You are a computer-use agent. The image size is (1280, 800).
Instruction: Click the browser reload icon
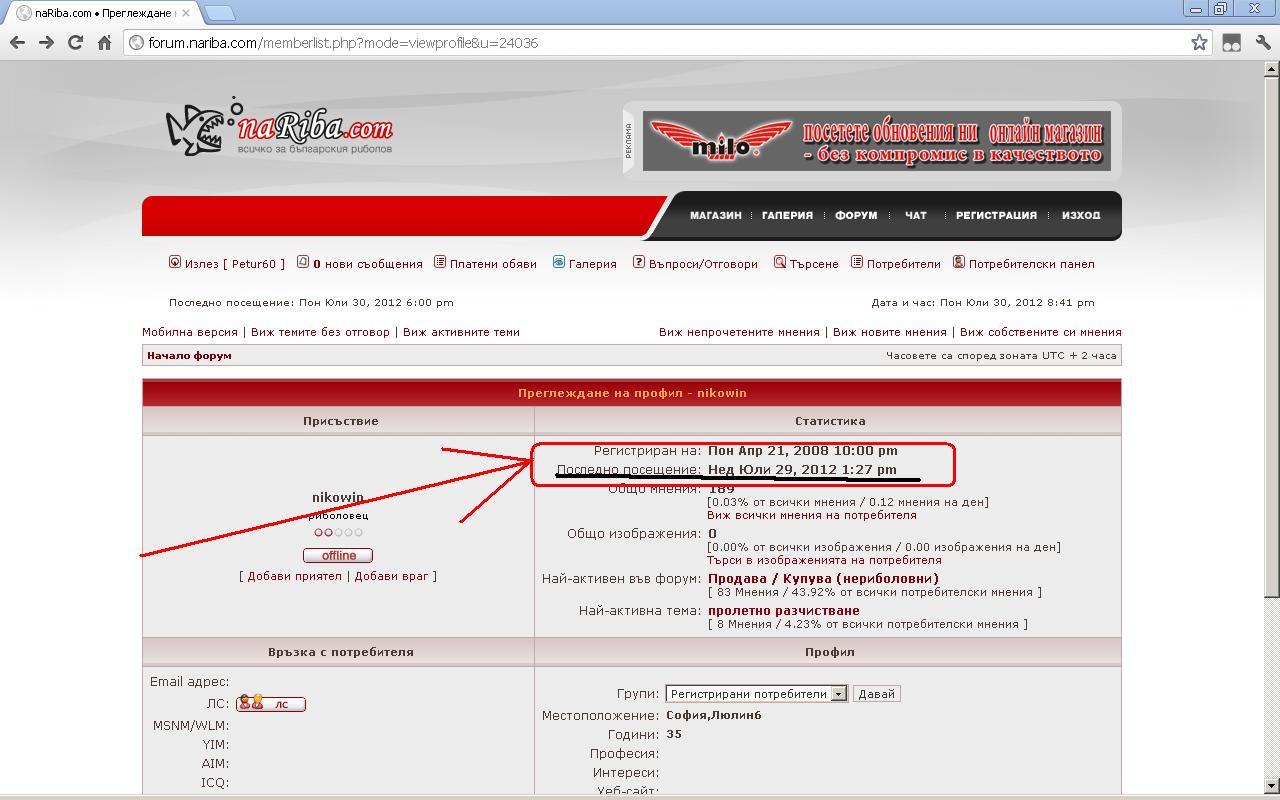pyautogui.click(x=75, y=43)
